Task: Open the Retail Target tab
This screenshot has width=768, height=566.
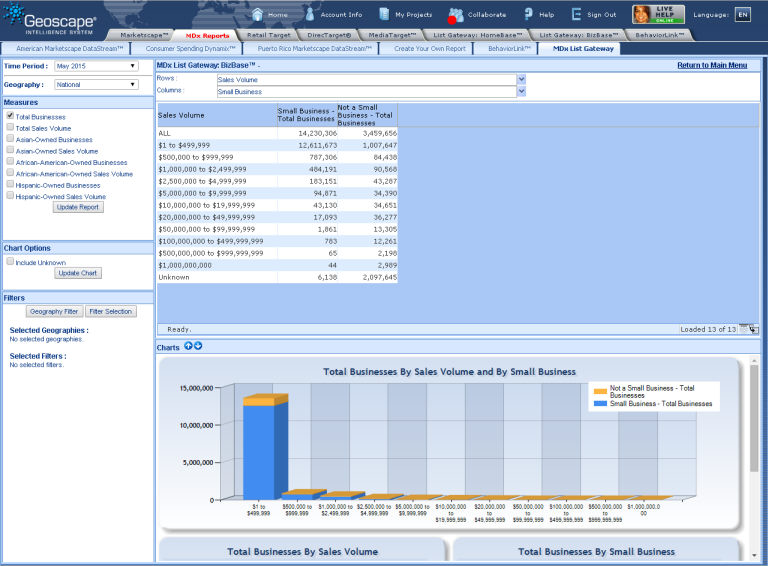Action: [x=268, y=35]
